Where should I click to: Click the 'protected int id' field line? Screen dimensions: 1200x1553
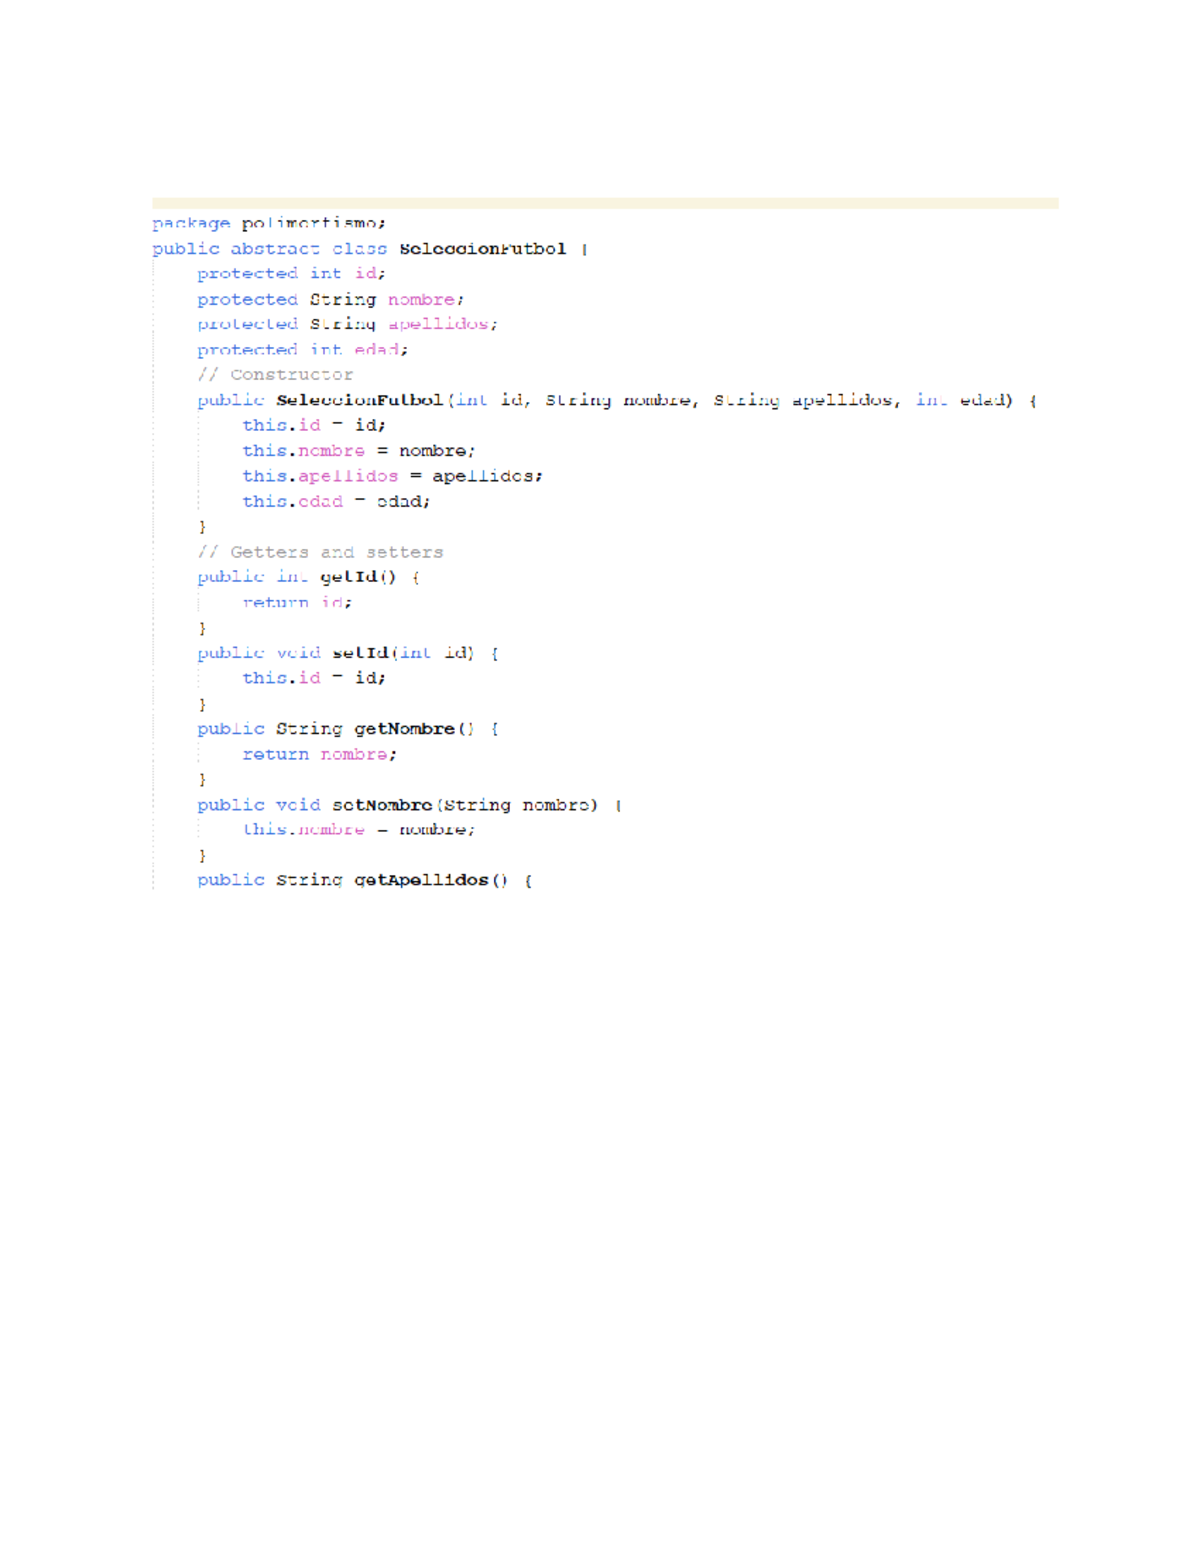pyautogui.click(x=291, y=274)
